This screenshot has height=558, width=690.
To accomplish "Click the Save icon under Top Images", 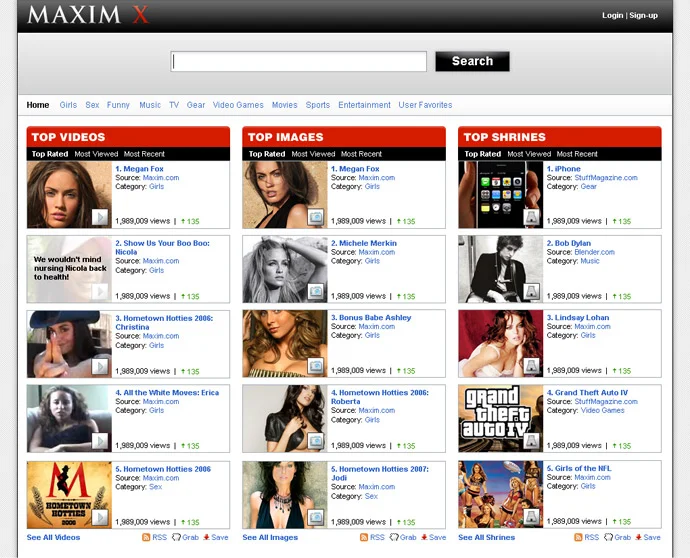I will pyautogui.click(x=424, y=537).
